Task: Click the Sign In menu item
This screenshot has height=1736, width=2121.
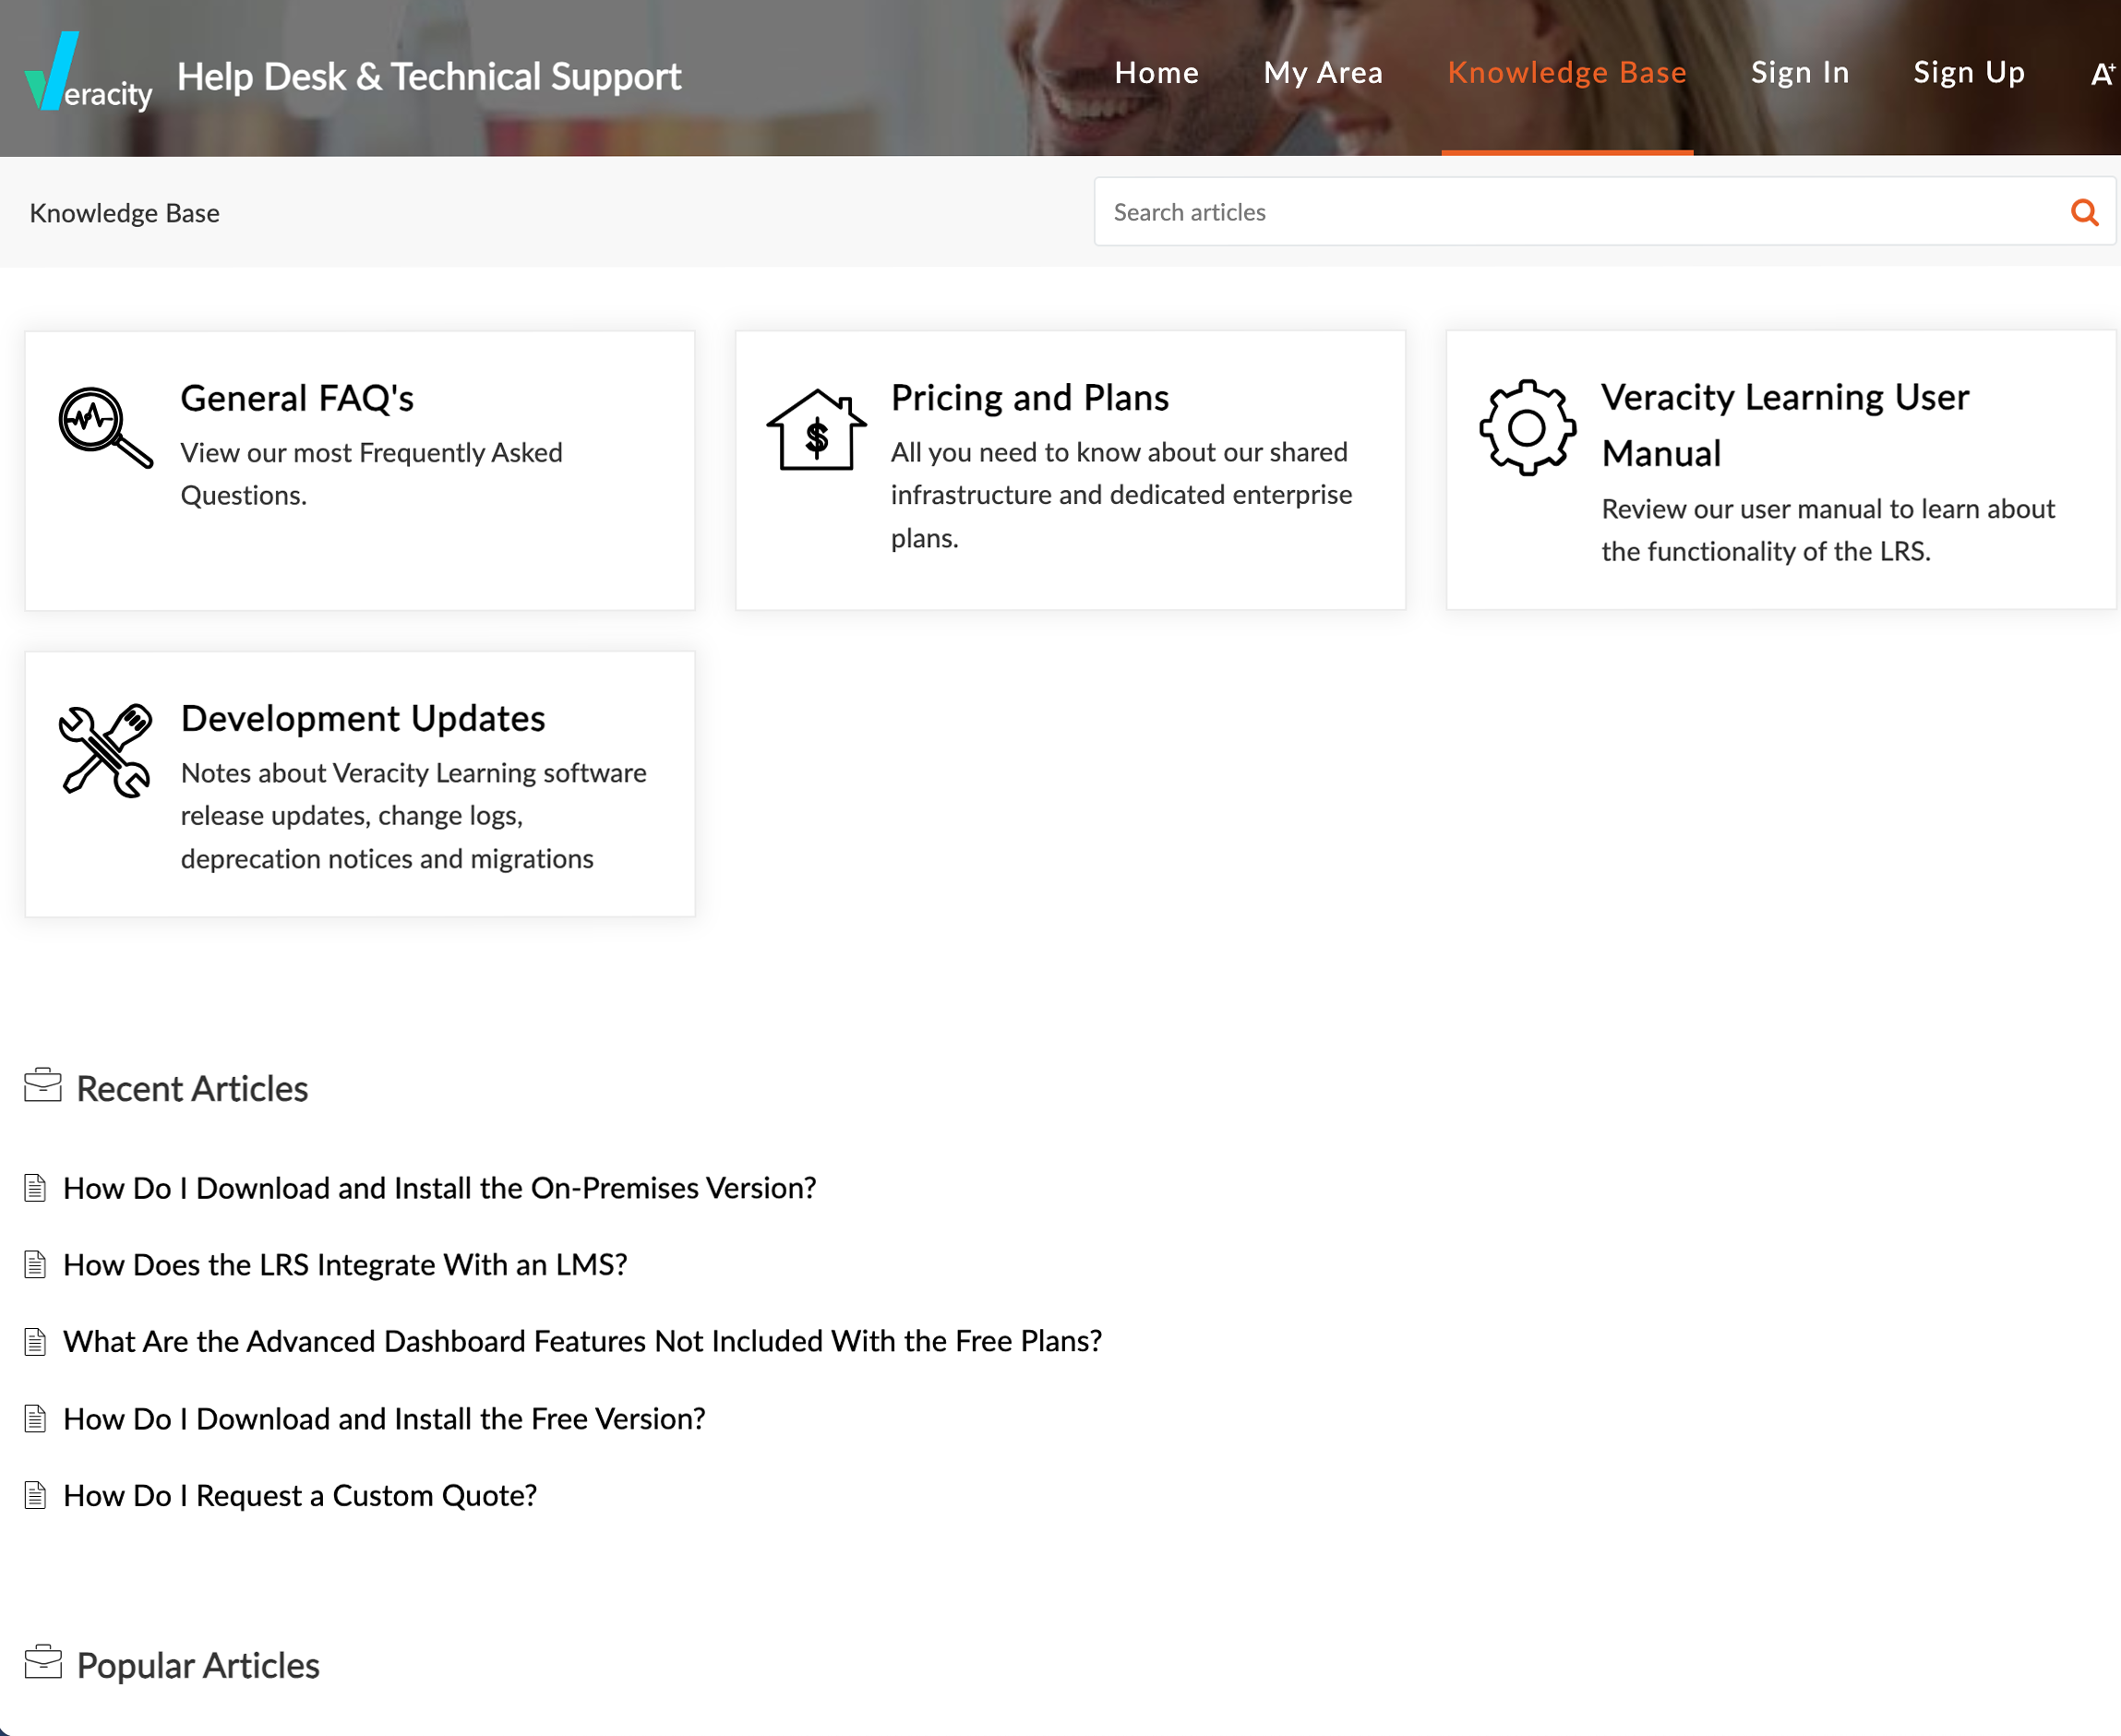Action: coord(1799,72)
